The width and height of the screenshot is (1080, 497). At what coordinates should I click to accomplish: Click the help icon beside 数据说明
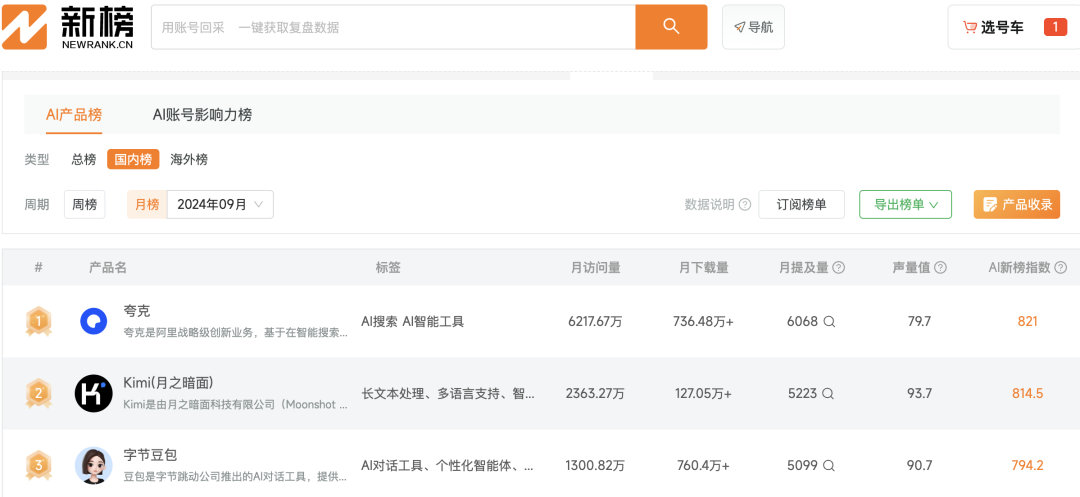[745, 204]
